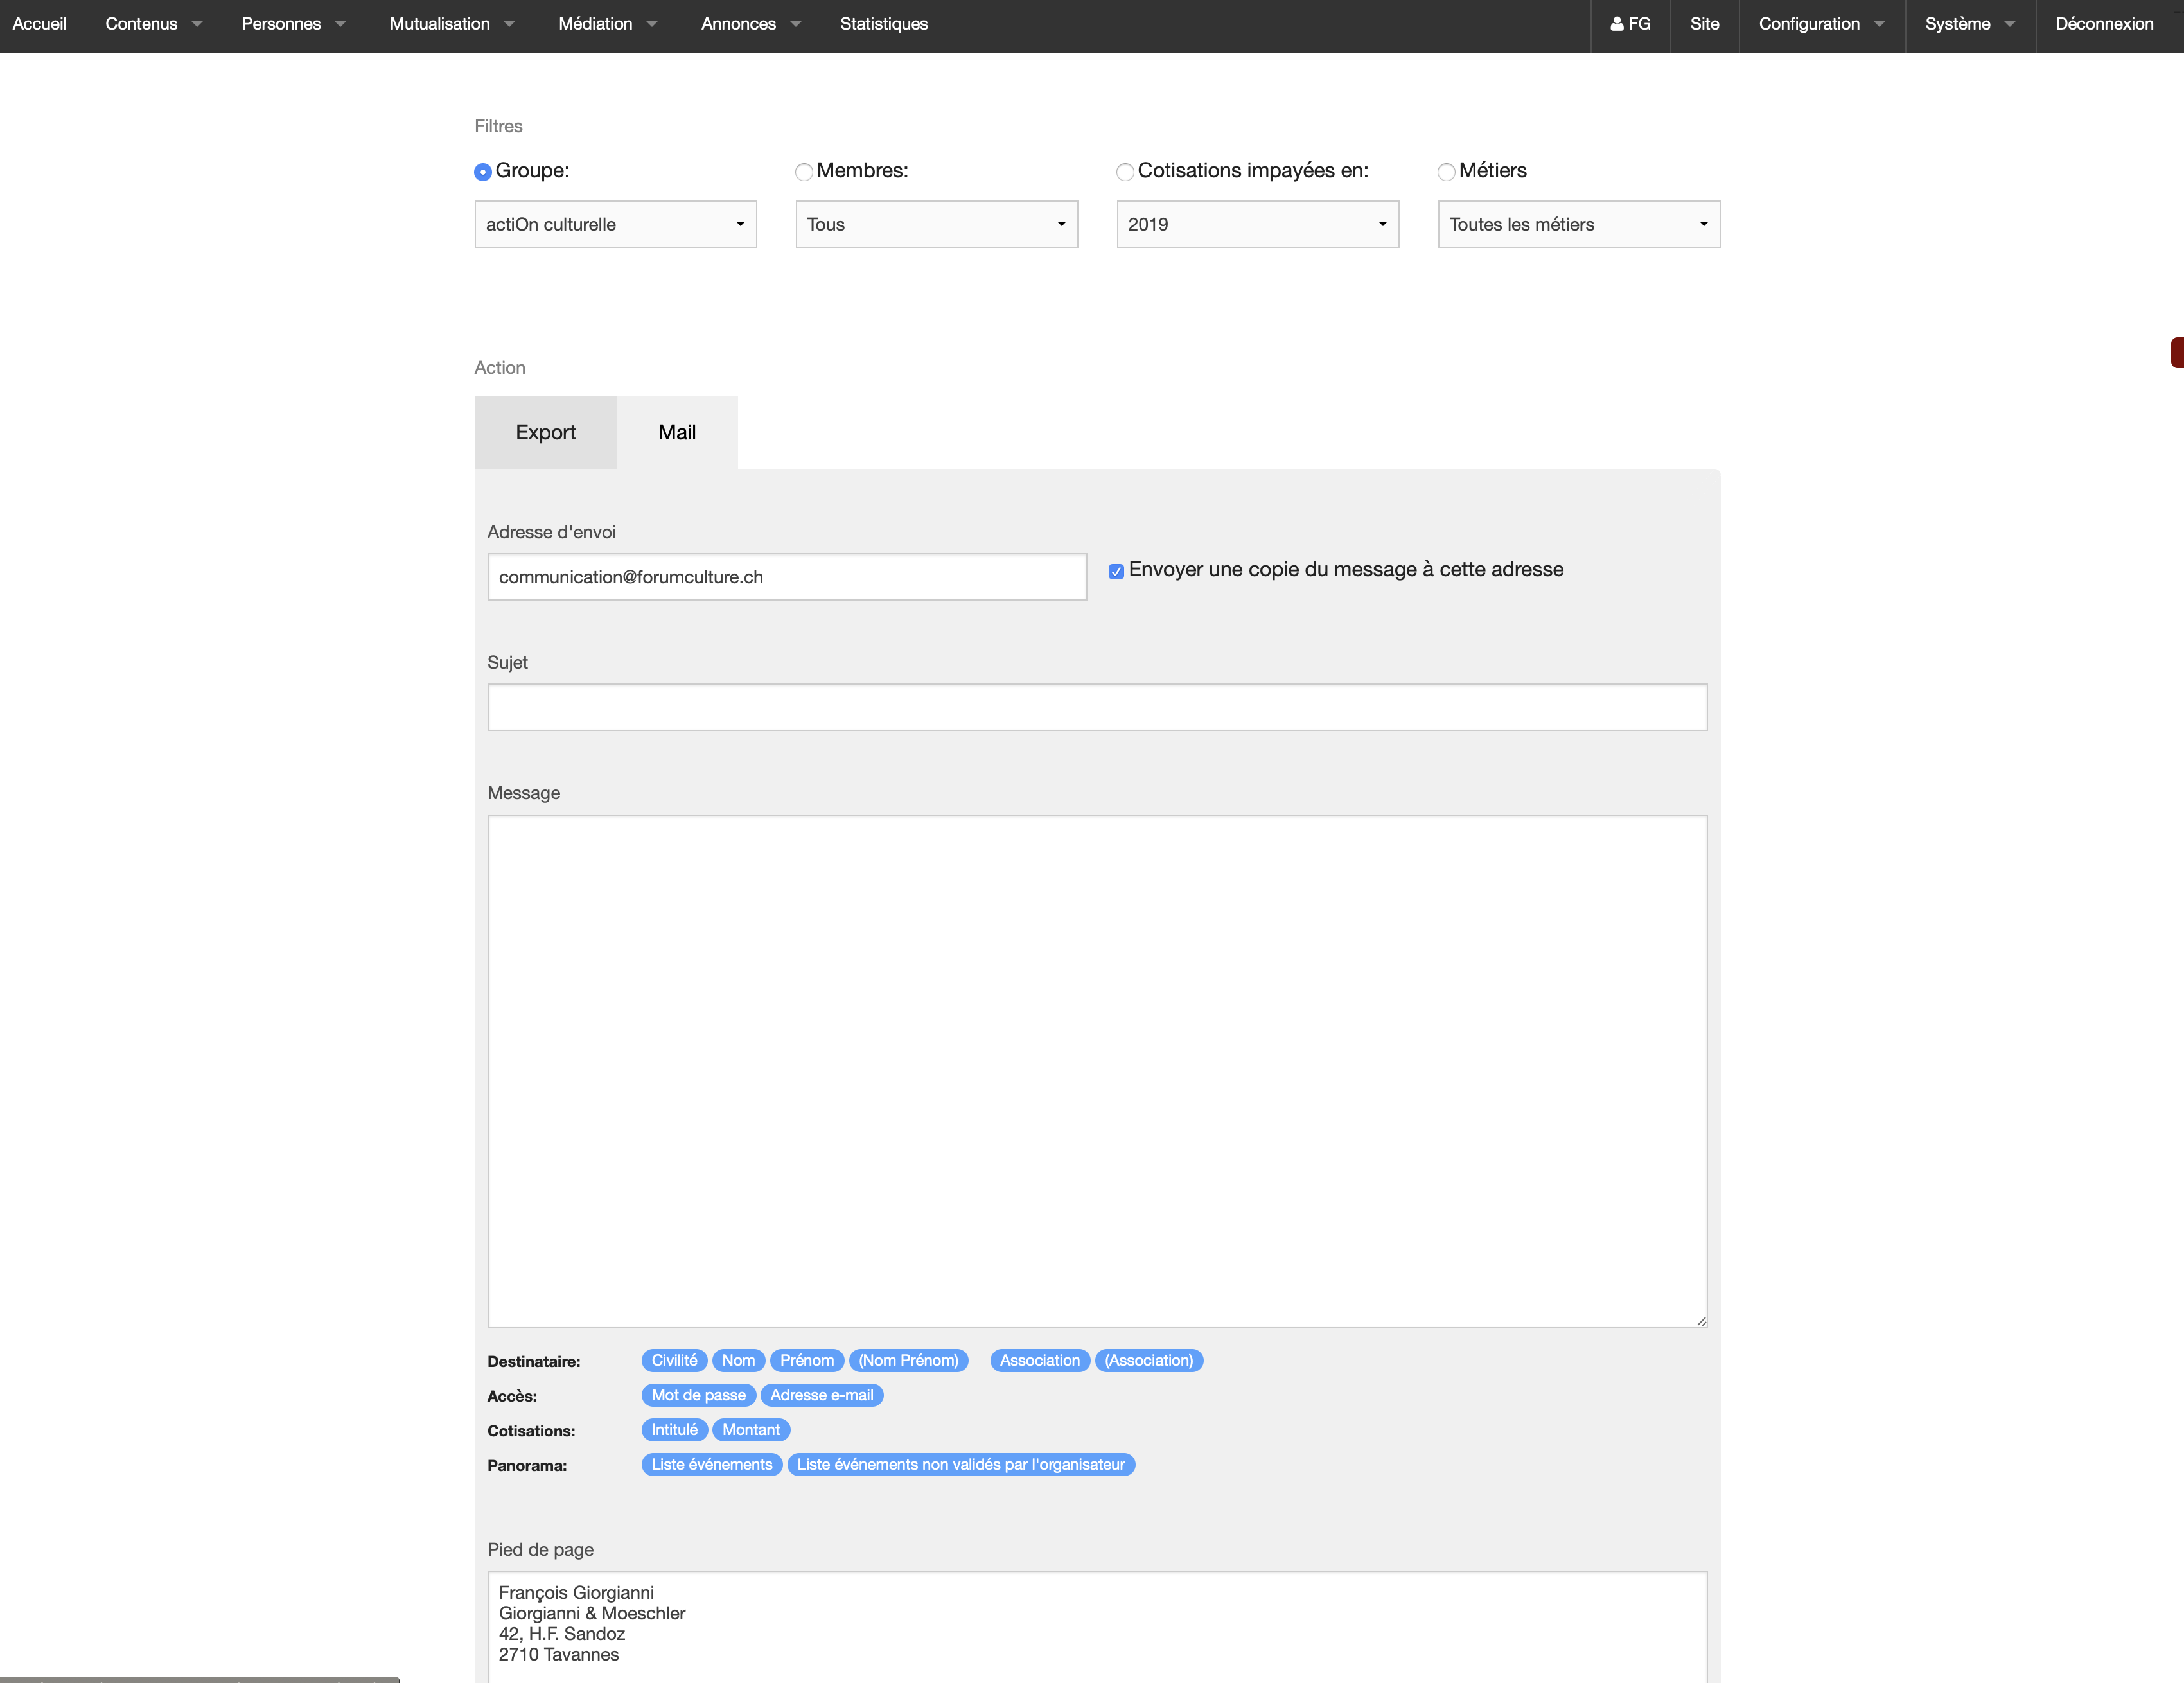Insert the Liste événements tag
This screenshot has width=2184, height=1683.
(x=711, y=1464)
